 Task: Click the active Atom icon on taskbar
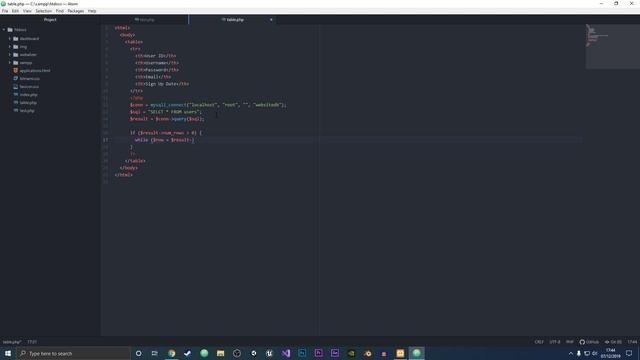pos(416,353)
